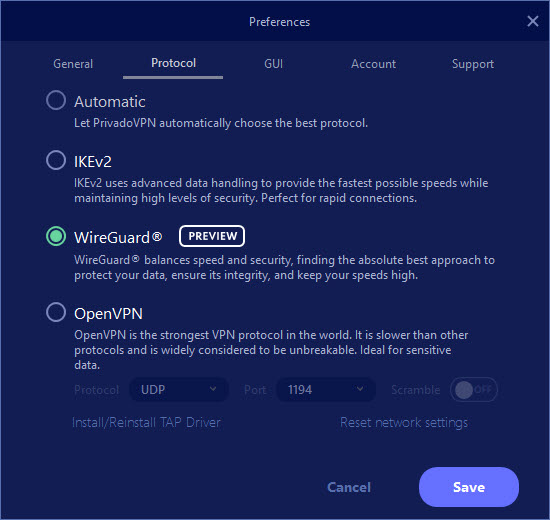Click the chevron arrow on UDP selector
The width and height of the screenshot is (550, 520).
pos(213,389)
